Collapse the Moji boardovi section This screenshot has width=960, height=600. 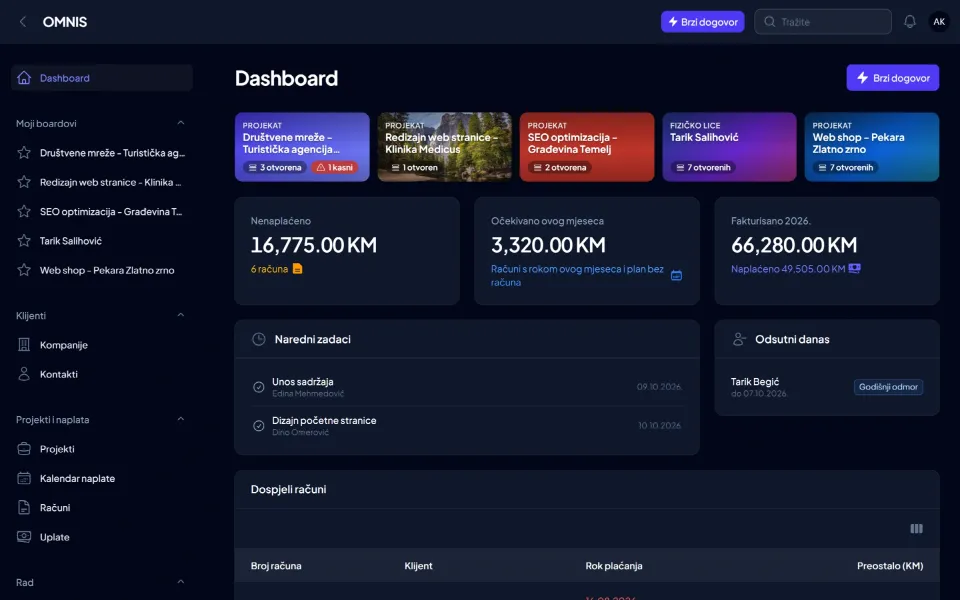point(181,123)
